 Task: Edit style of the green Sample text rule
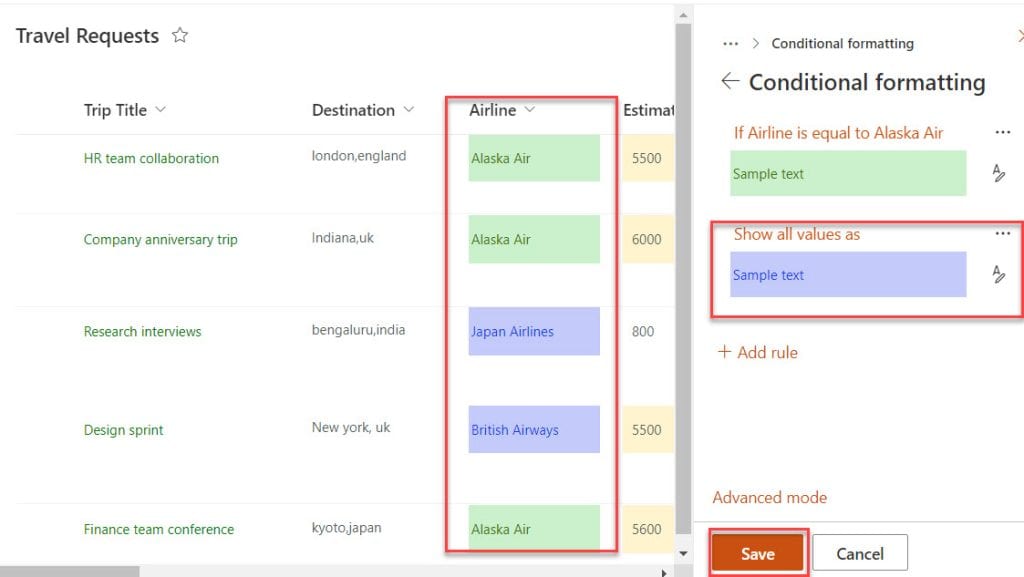[999, 173]
